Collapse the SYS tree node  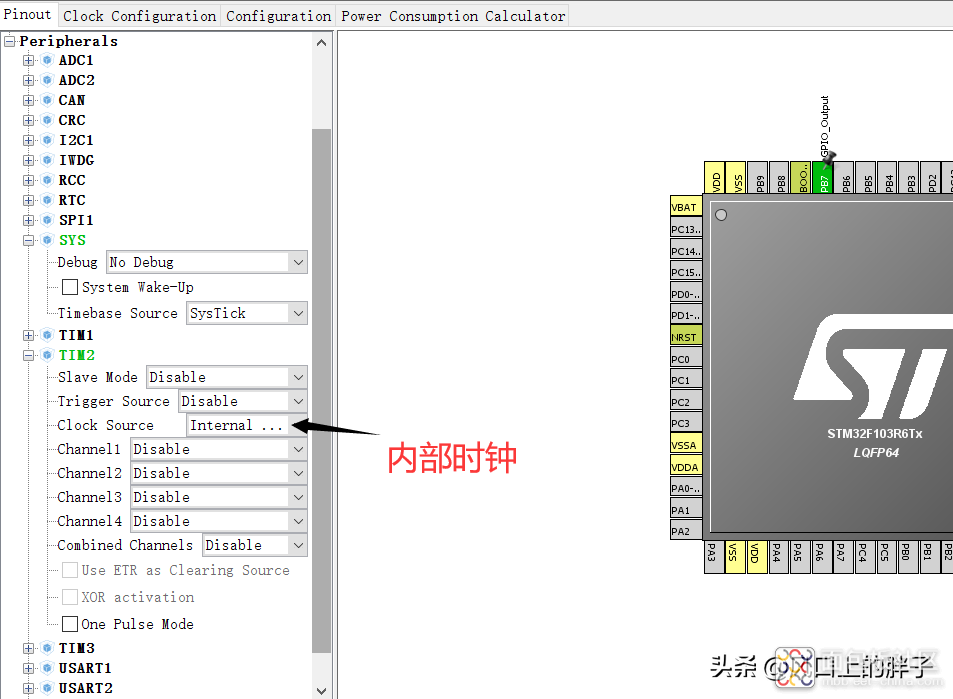[28, 240]
